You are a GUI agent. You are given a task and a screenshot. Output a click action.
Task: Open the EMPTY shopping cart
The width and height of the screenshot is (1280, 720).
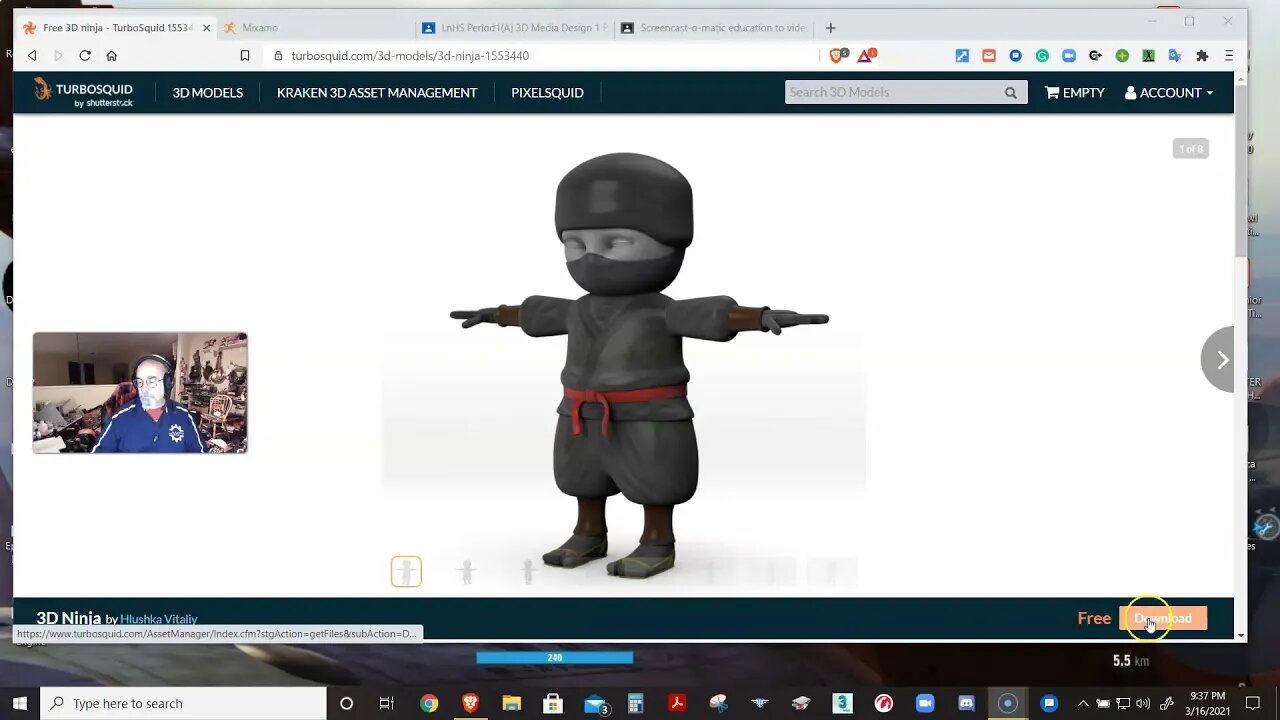pyautogui.click(x=1075, y=92)
